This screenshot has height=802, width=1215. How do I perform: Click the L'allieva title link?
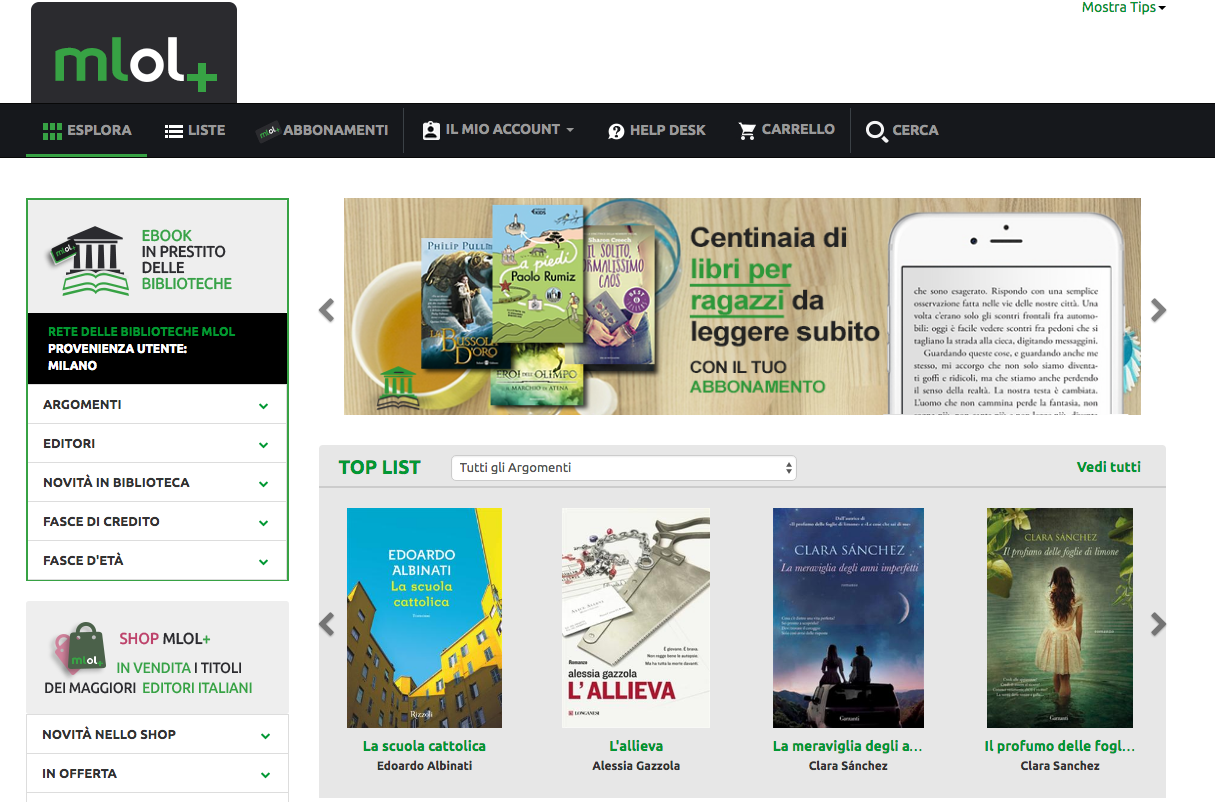click(x=636, y=746)
